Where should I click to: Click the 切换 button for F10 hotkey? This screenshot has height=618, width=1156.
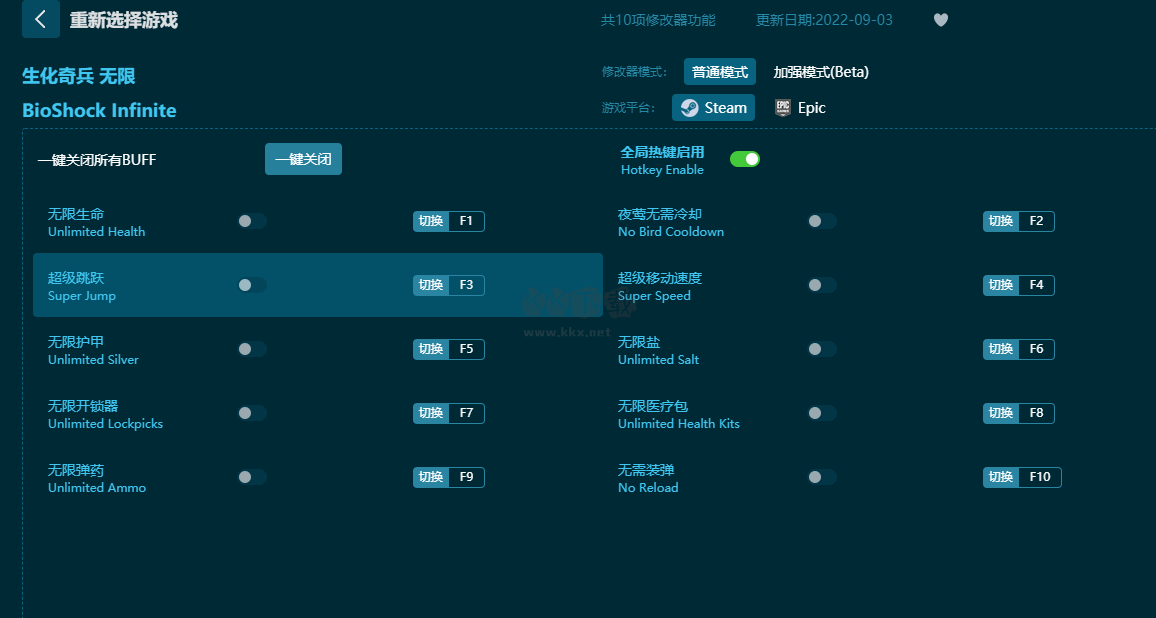tap(1001, 477)
